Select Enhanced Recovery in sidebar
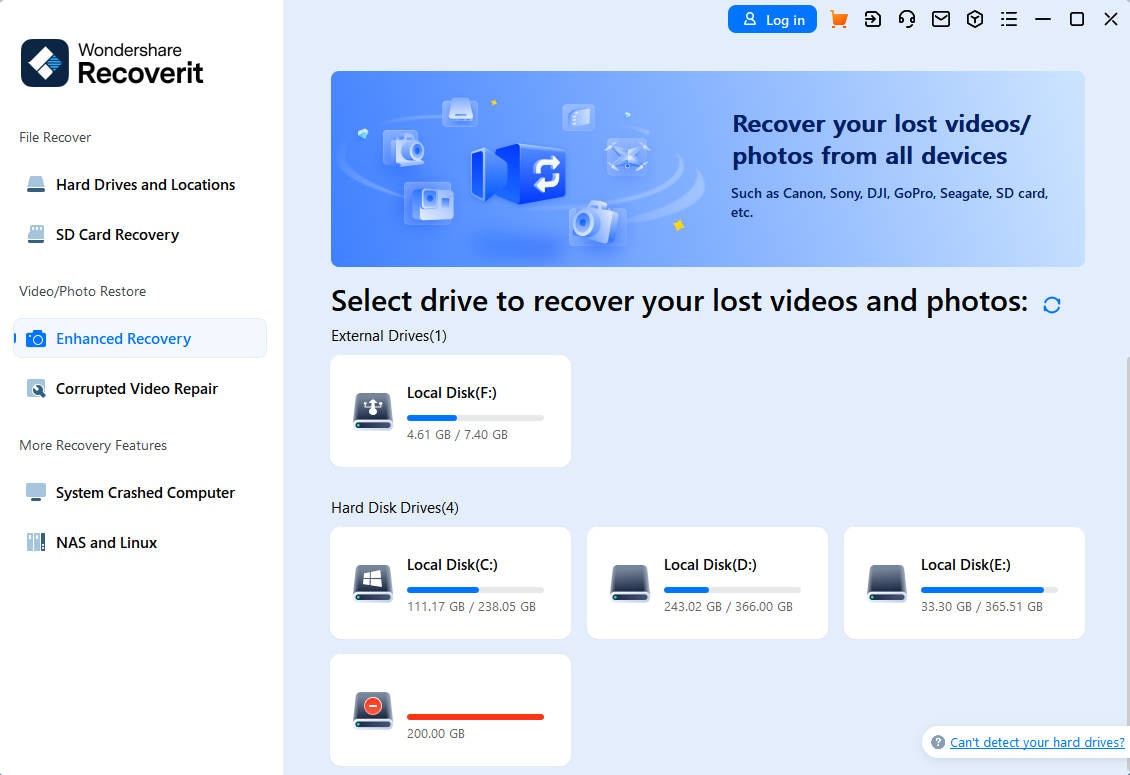The width and height of the screenshot is (1130, 775). [x=140, y=338]
